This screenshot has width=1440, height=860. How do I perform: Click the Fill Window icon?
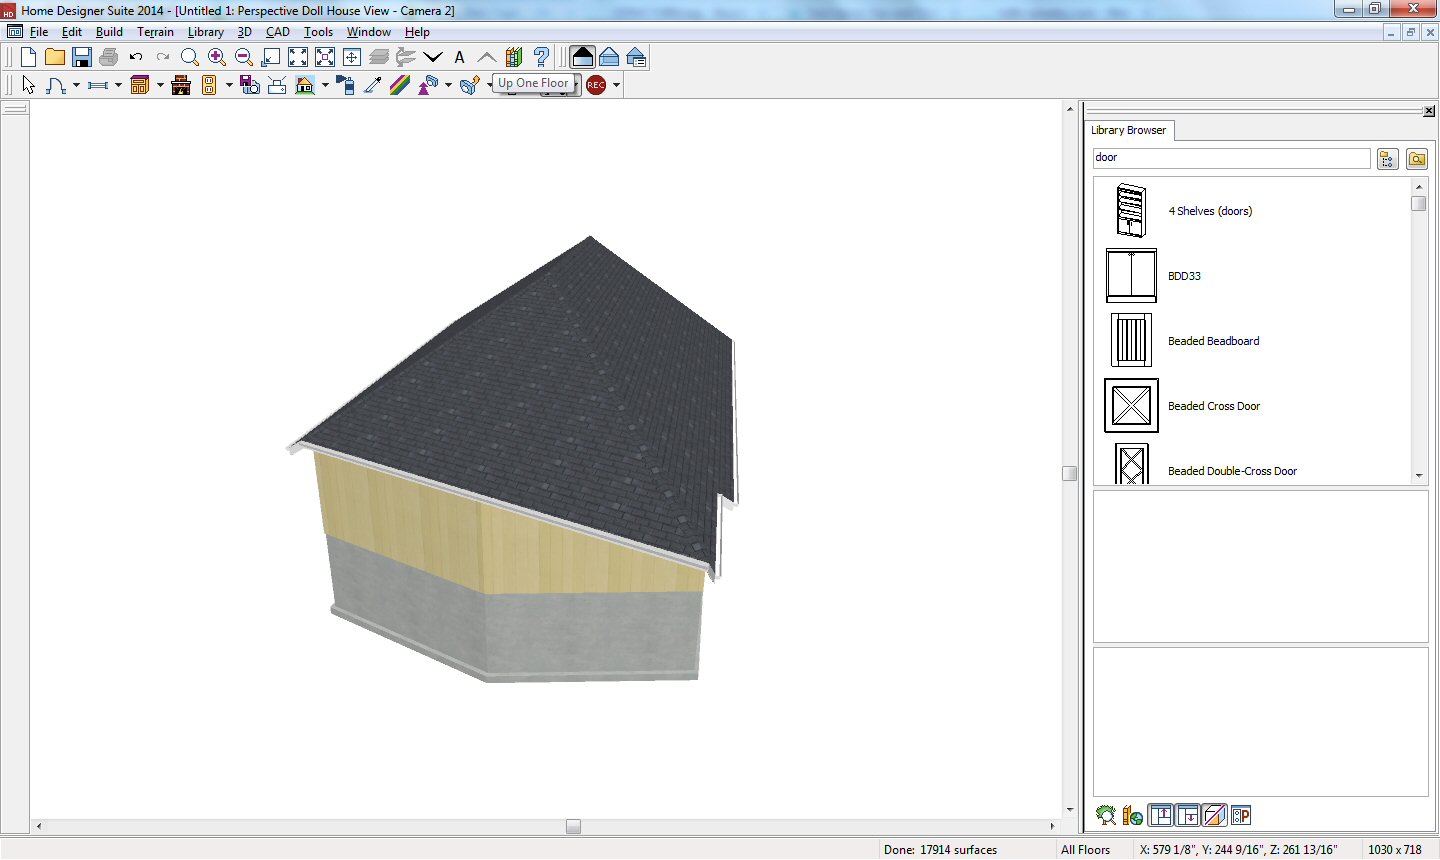[298, 57]
